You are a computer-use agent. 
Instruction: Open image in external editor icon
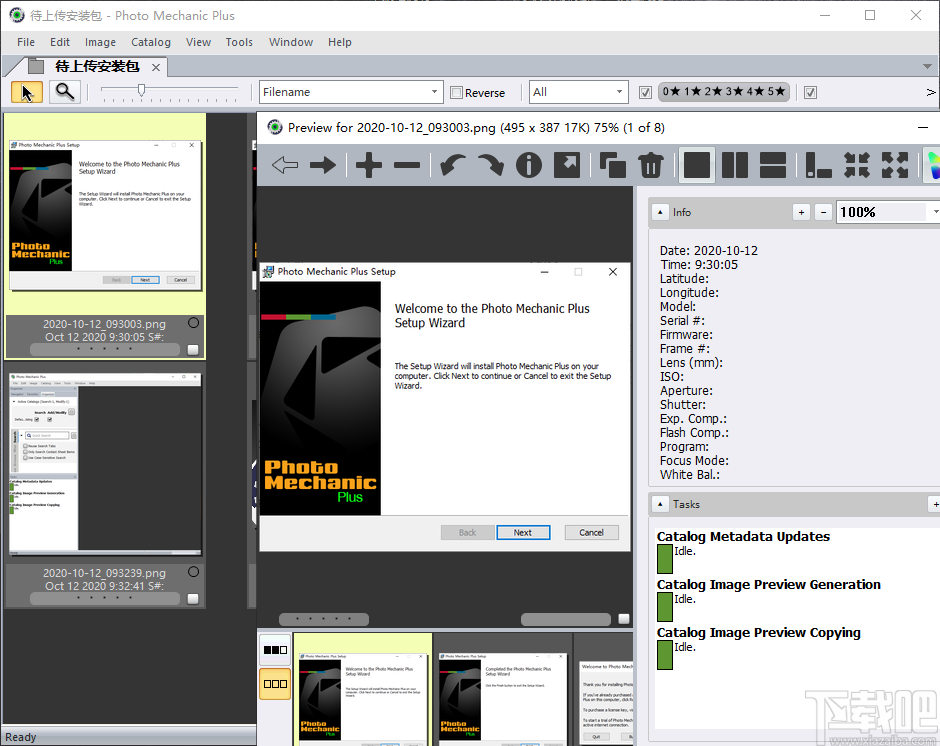(567, 165)
